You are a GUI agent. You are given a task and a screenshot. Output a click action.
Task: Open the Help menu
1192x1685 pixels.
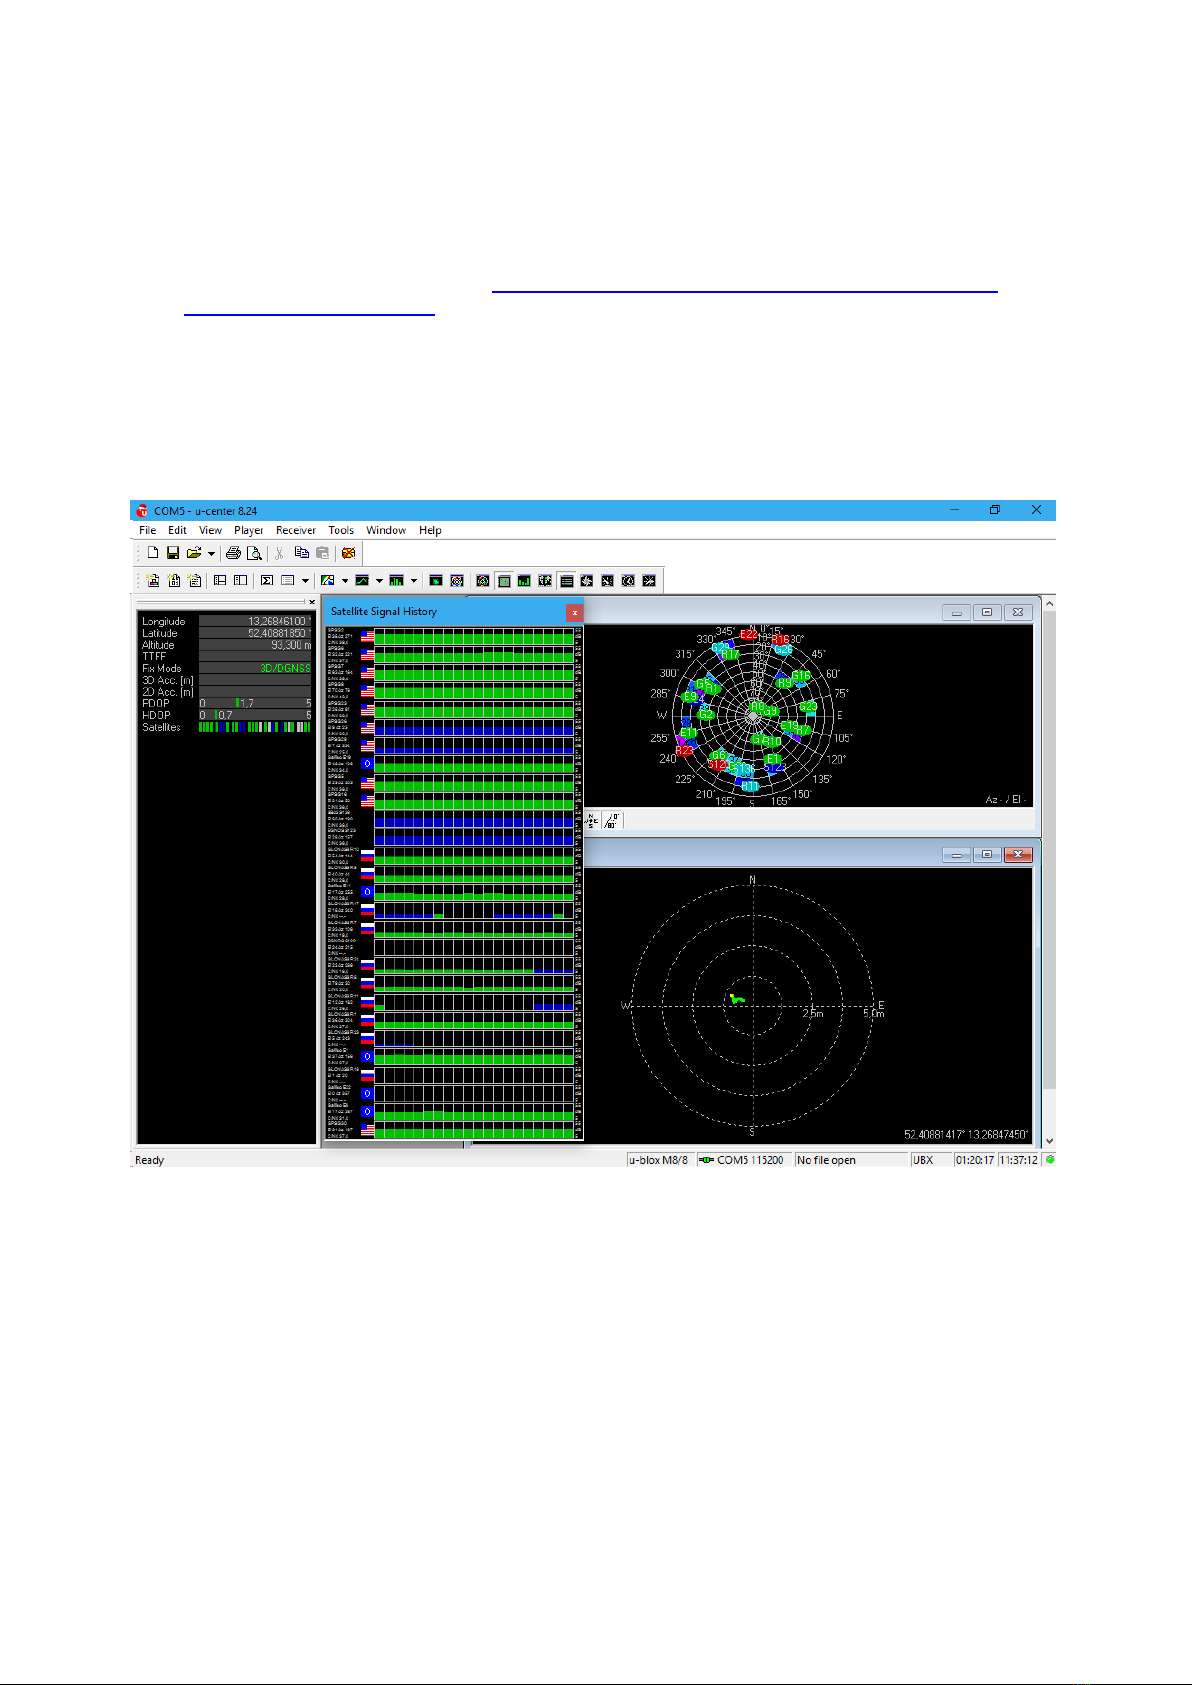click(430, 530)
